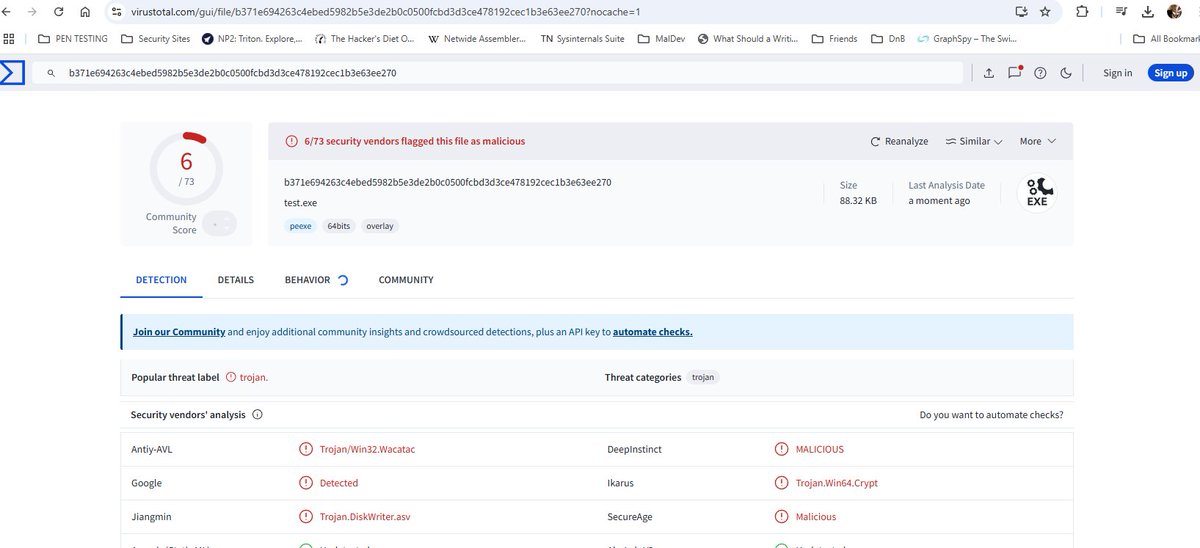Image resolution: width=1200 pixels, height=548 pixels.
Task: Go to browser home page
Action: pyautogui.click(x=85, y=12)
